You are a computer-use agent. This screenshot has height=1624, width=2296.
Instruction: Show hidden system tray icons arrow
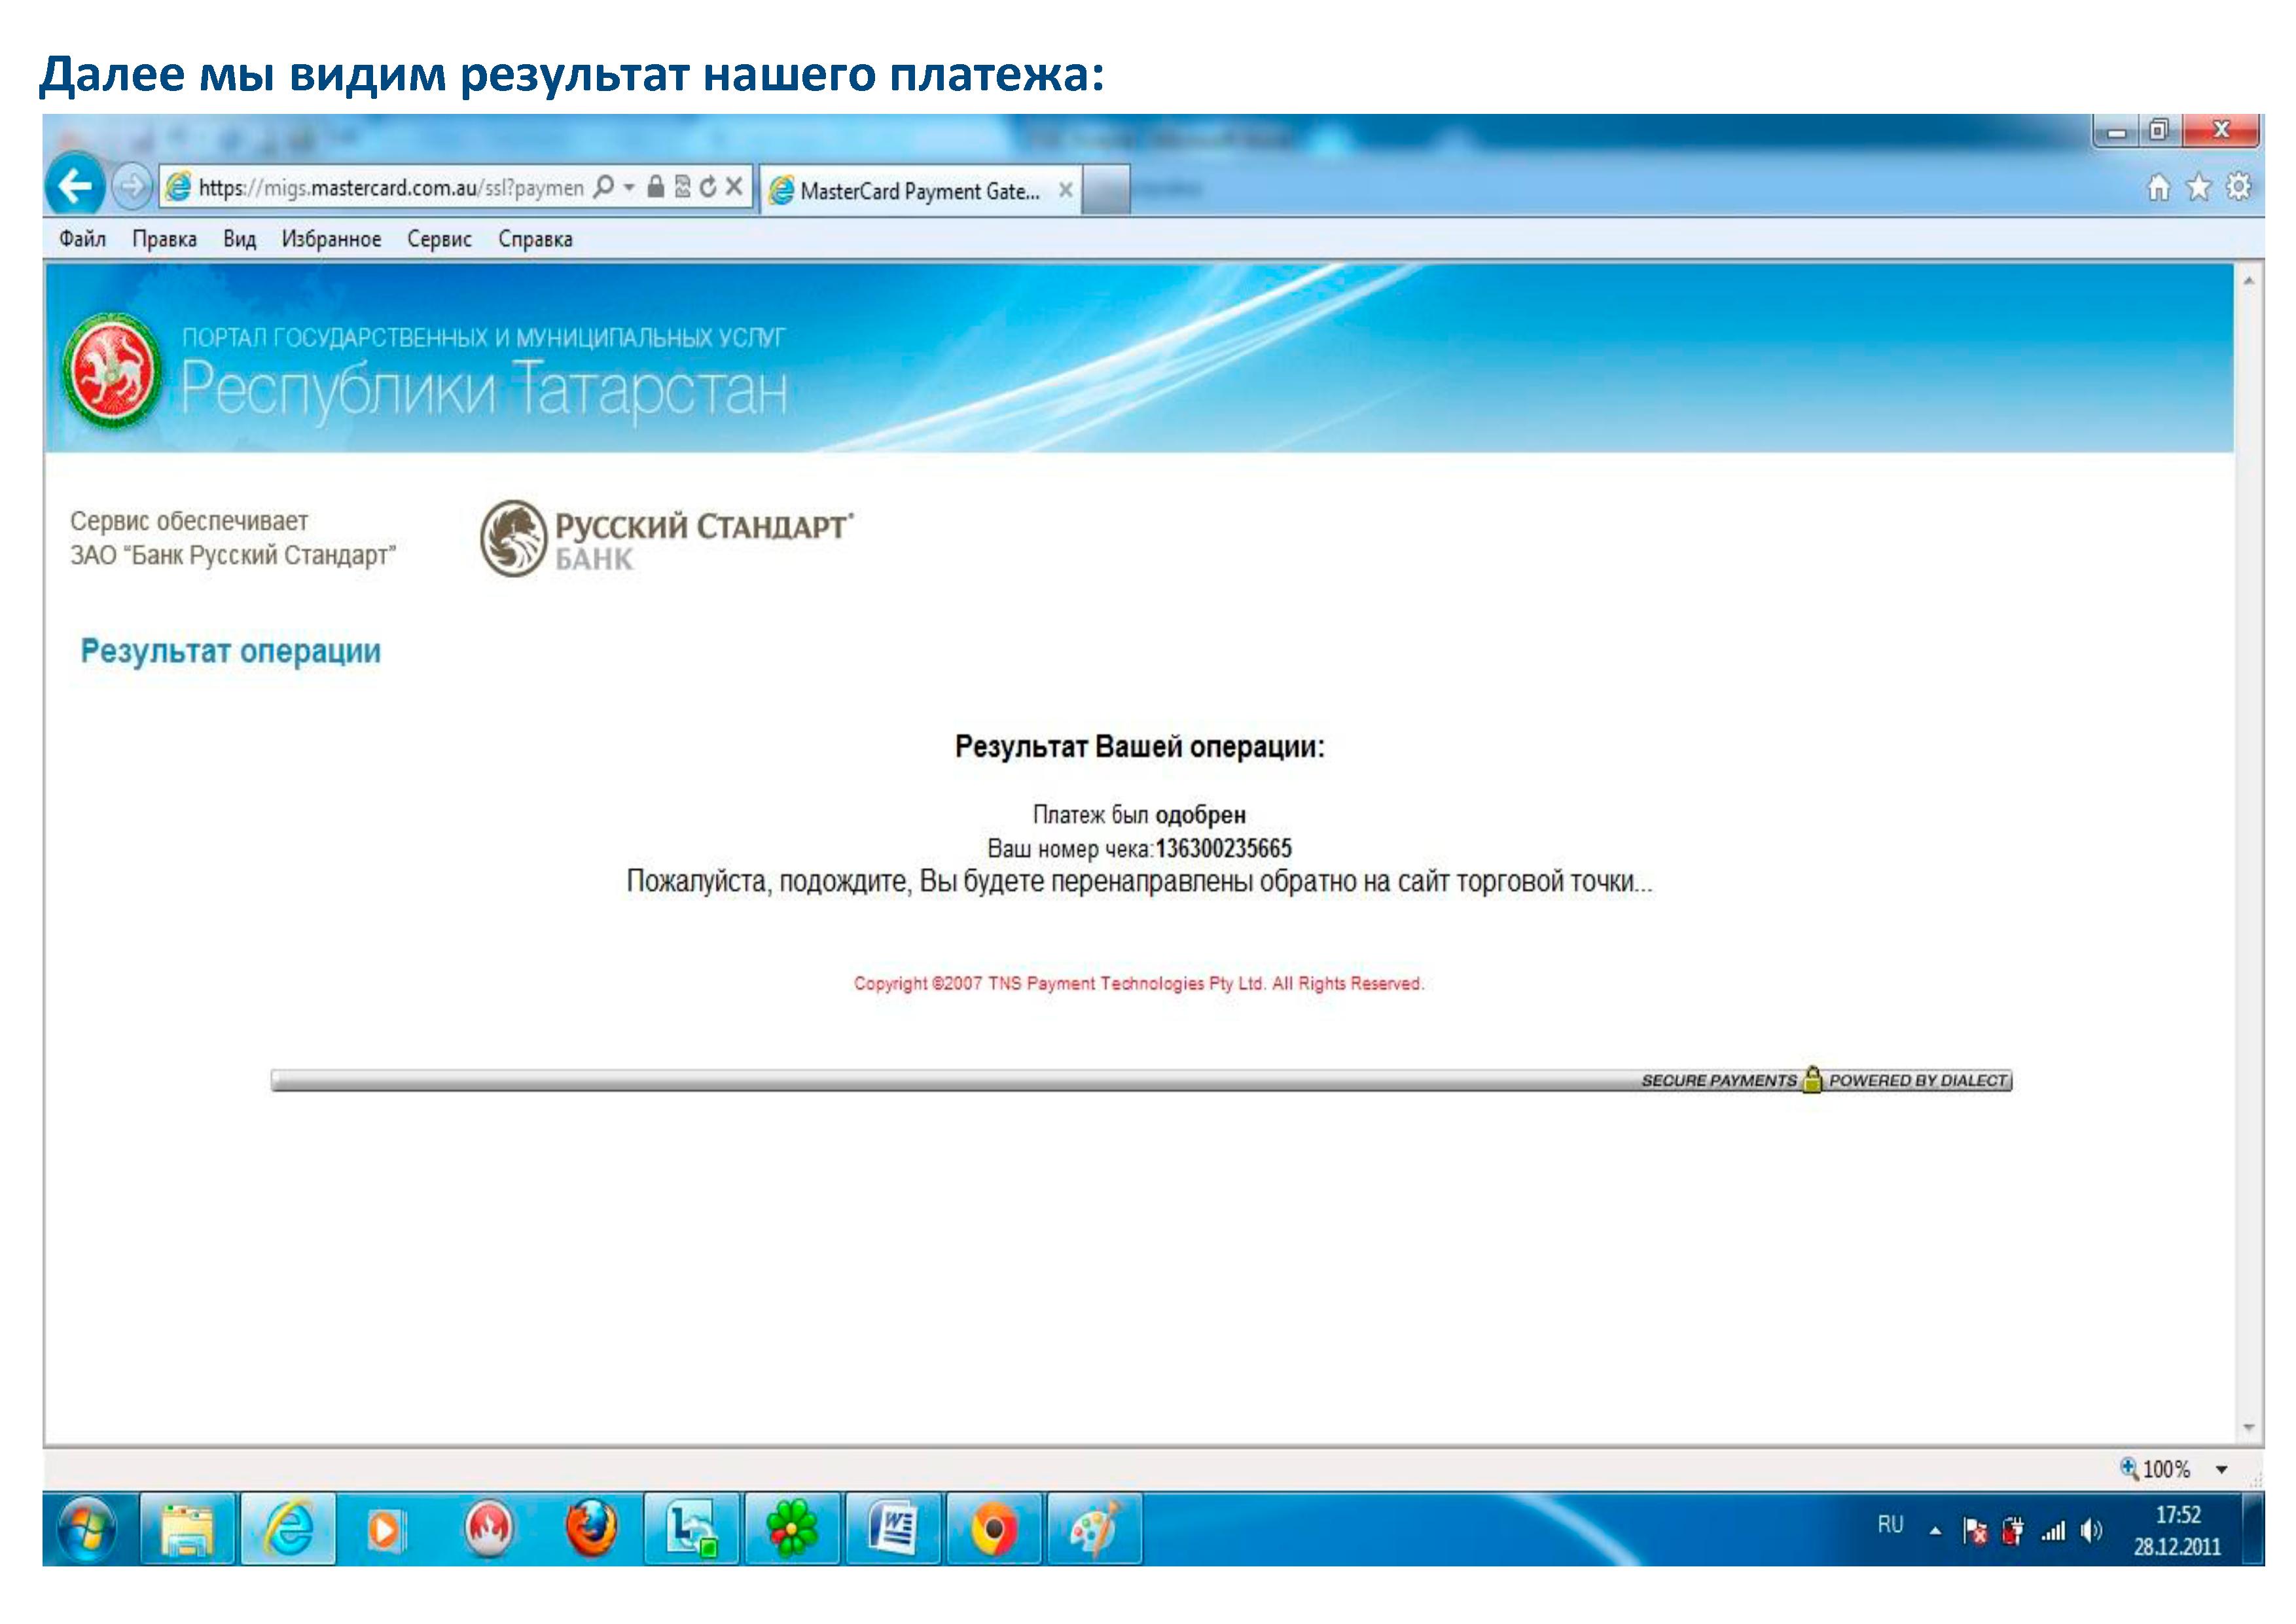[1935, 1531]
